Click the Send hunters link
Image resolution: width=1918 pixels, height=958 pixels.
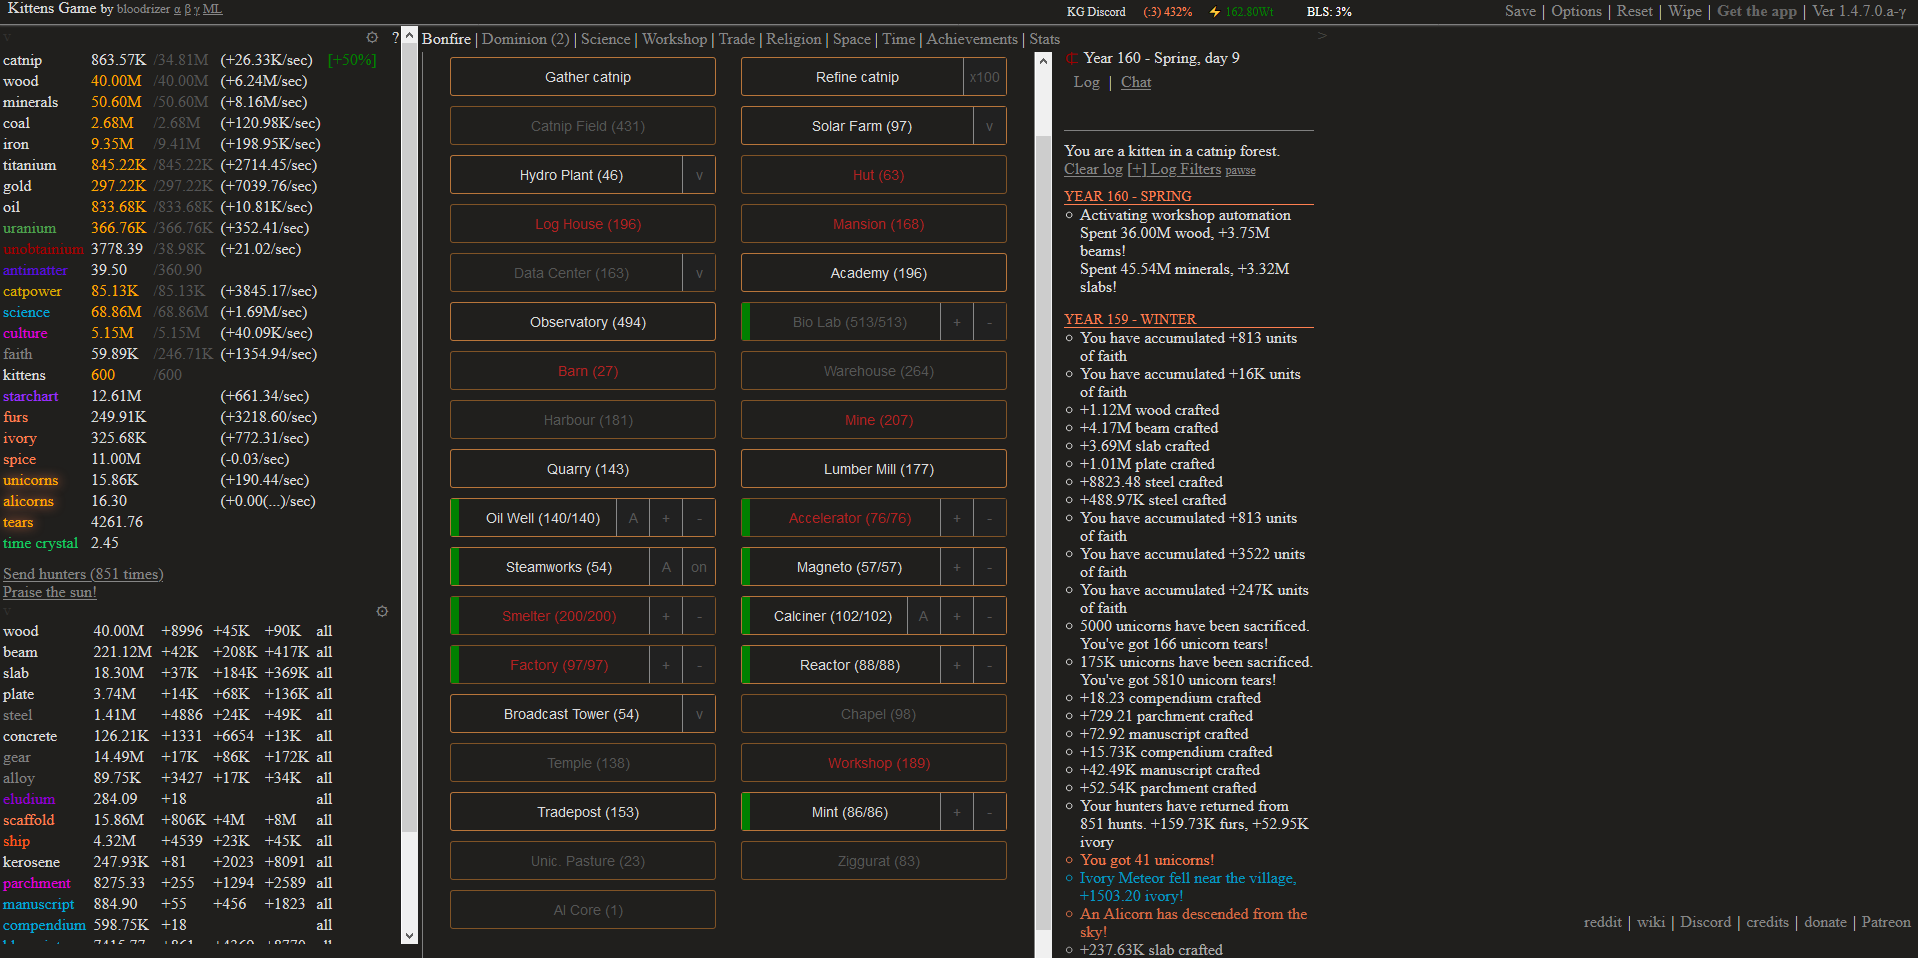(x=83, y=574)
